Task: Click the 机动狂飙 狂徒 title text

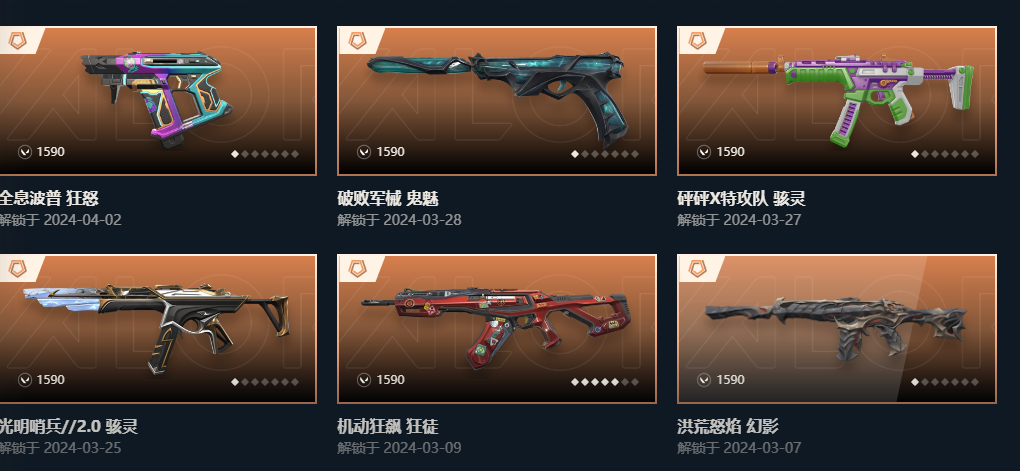Action: click(x=388, y=427)
